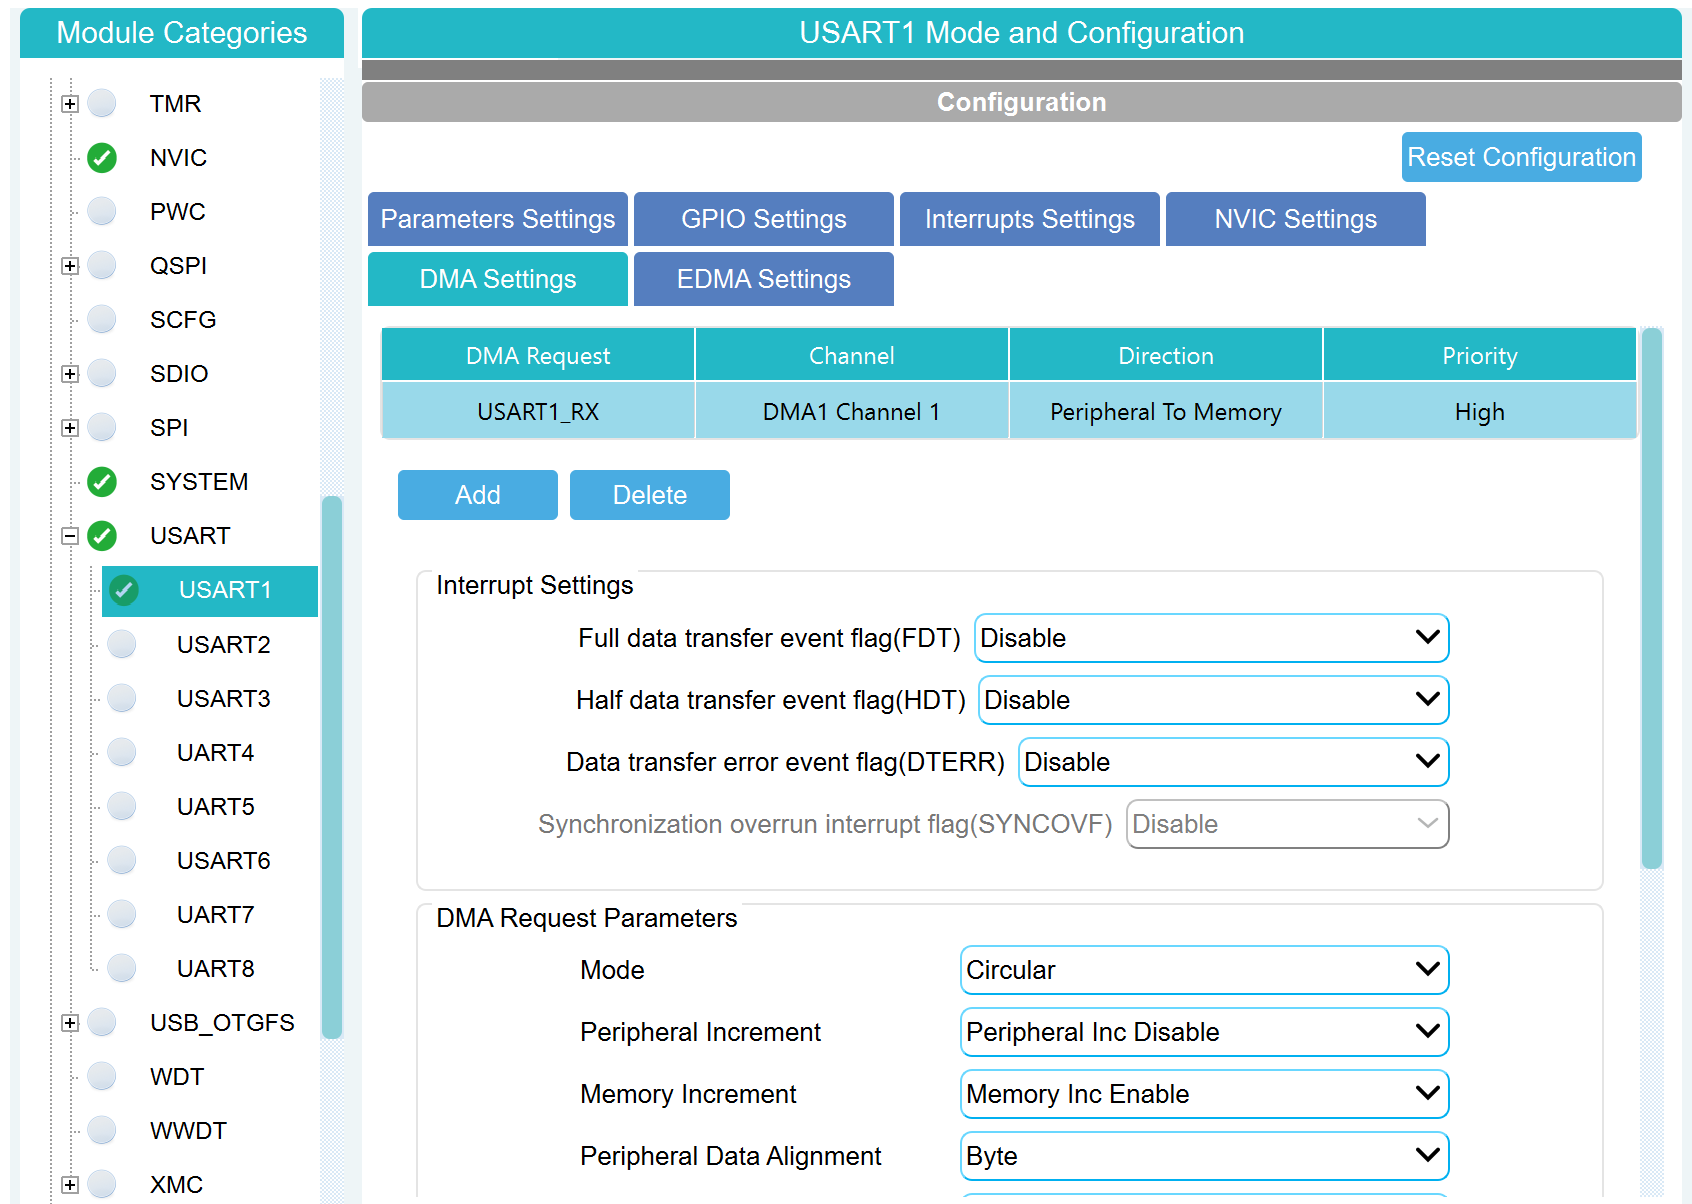Open Full data transfer flag (FDT) dropdown
Screen dimensions: 1692x1204
point(1212,638)
